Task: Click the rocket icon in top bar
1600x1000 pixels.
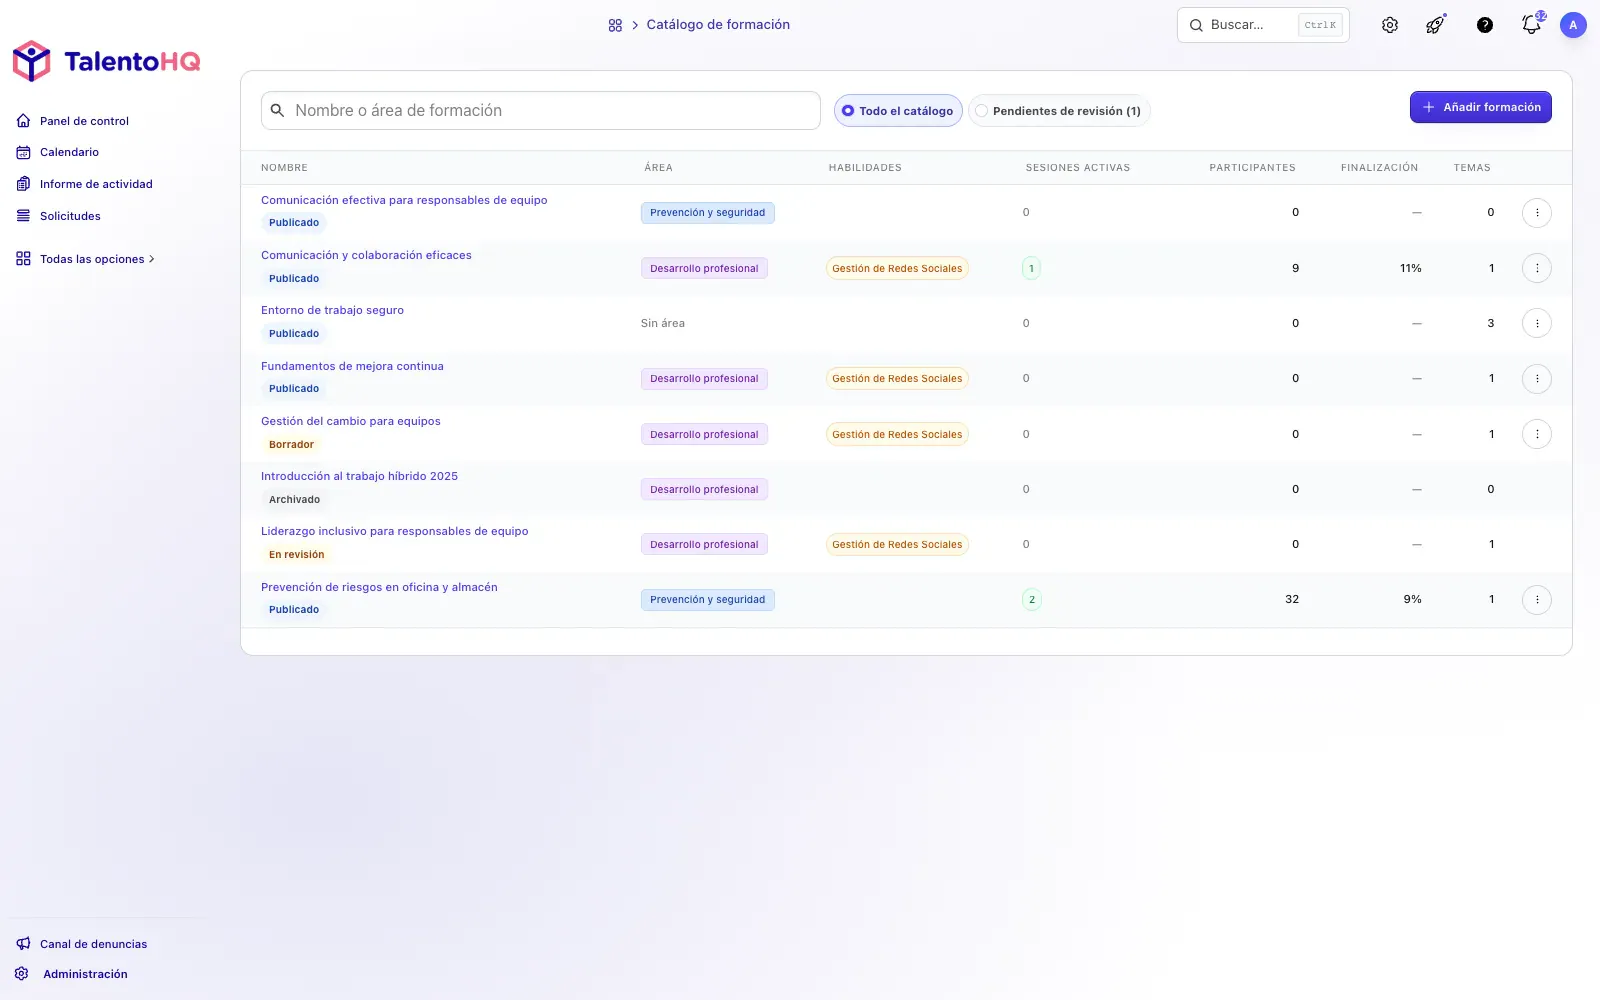Action: pyautogui.click(x=1435, y=25)
